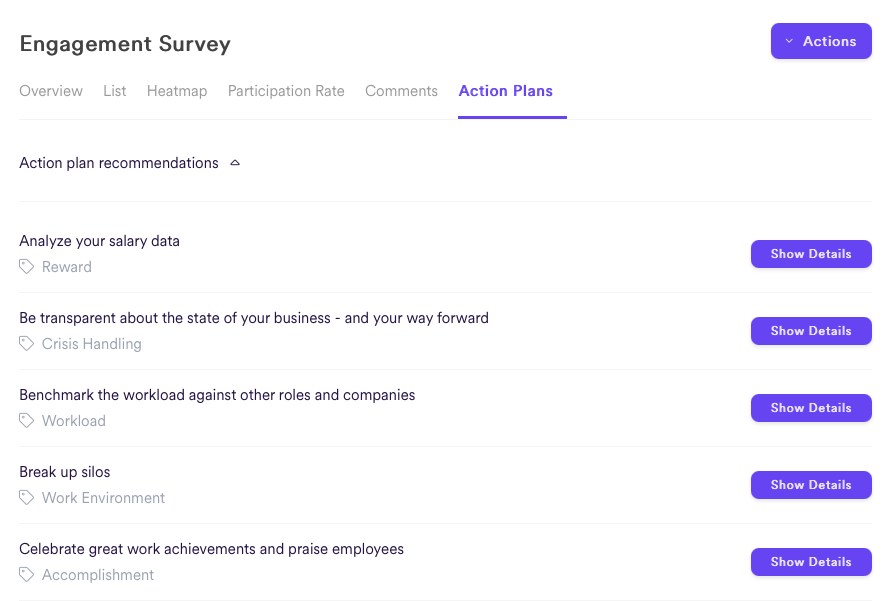889x601 pixels.
Task: Select the Participation Rate tab
Action: coord(286,91)
